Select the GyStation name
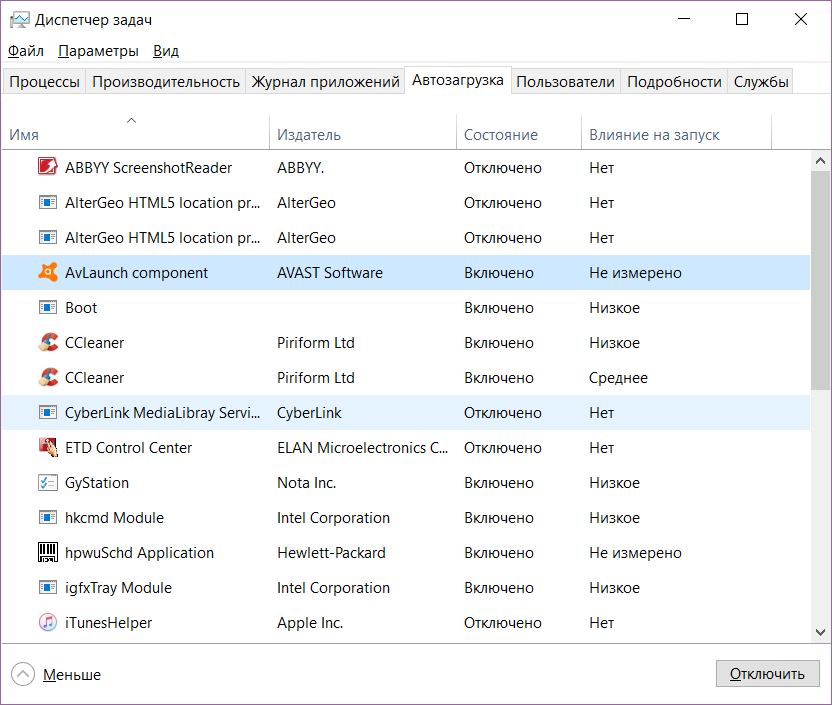The width and height of the screenshot is (832, 705). point(97,483)
